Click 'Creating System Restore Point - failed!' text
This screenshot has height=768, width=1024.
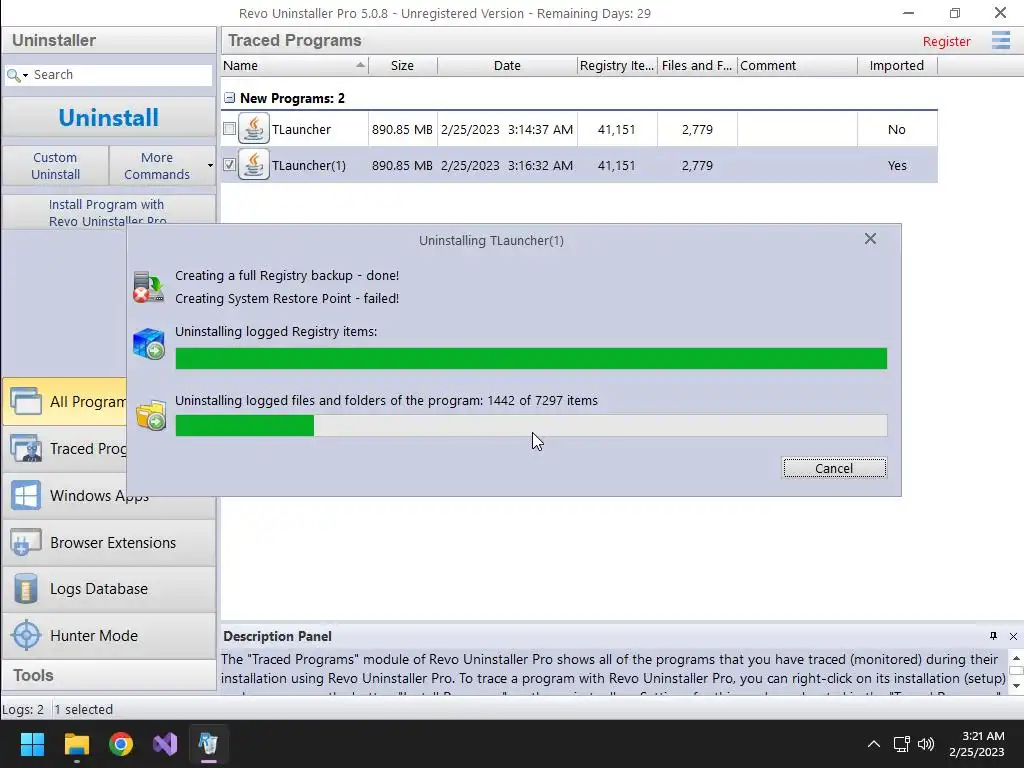287,298
